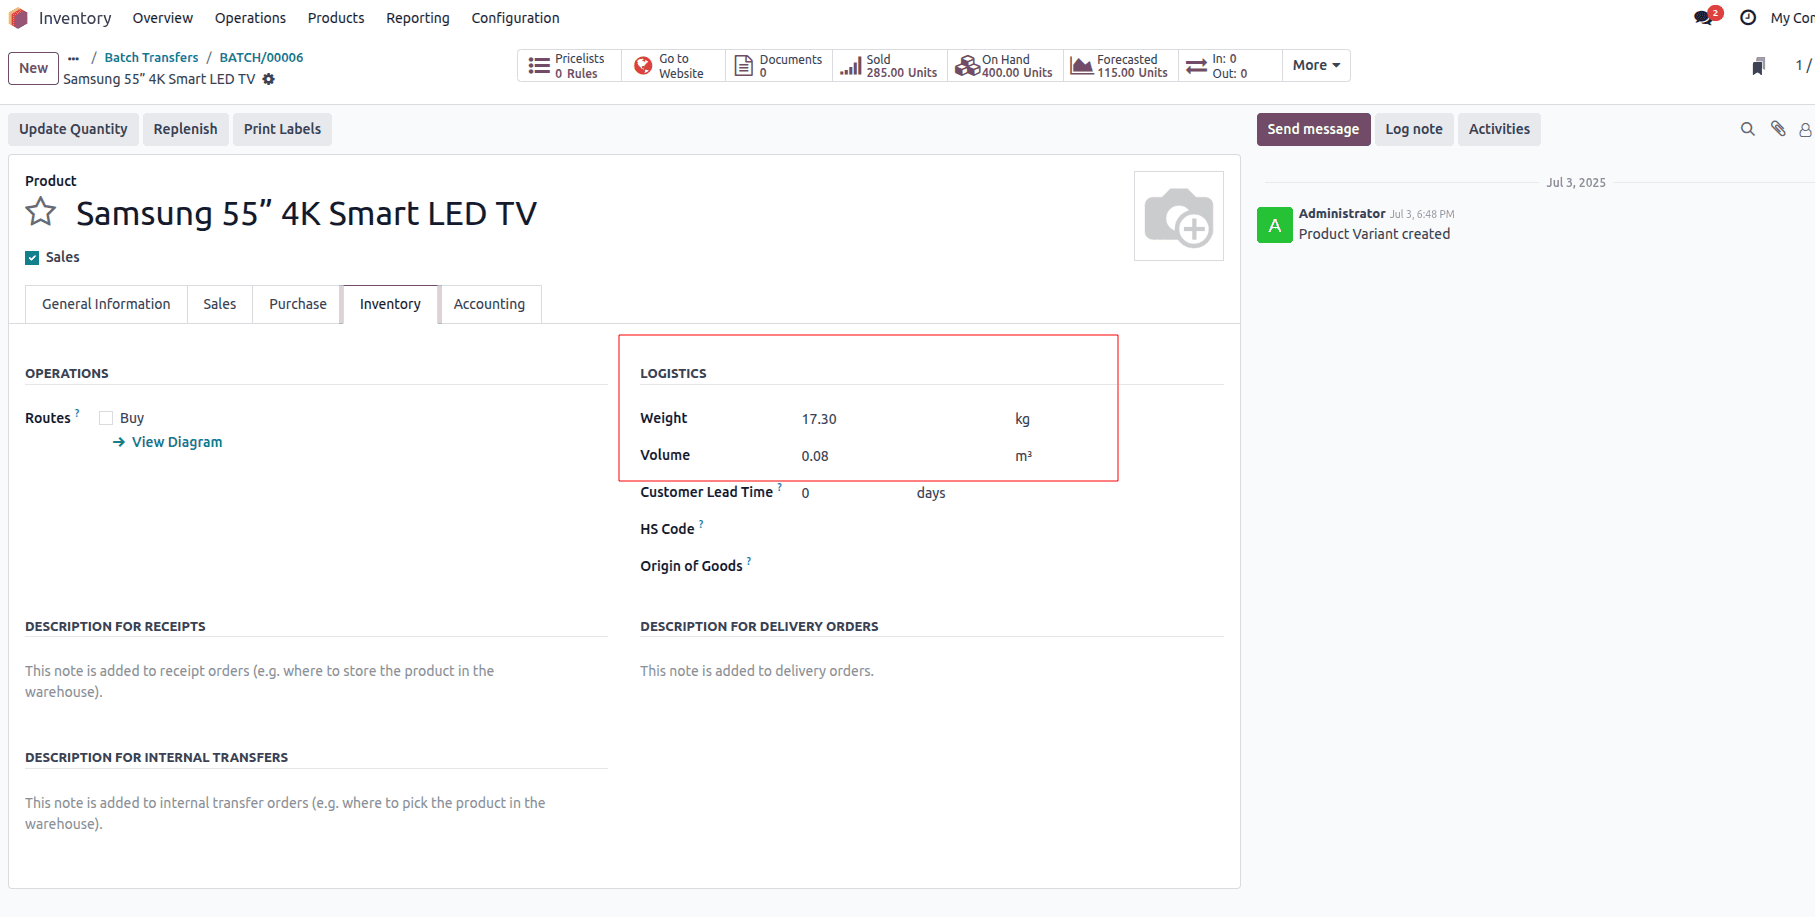Click the Go to Website globe button
This screenshot has width=1815, height=917.
coord(672,66)
